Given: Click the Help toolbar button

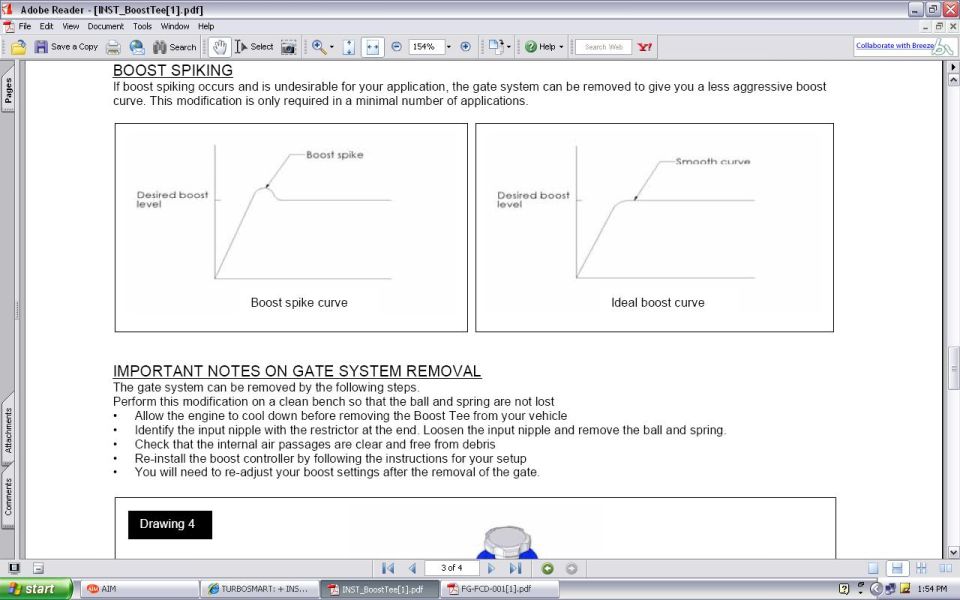Looking at the screenshot, I should click(540, 47).
